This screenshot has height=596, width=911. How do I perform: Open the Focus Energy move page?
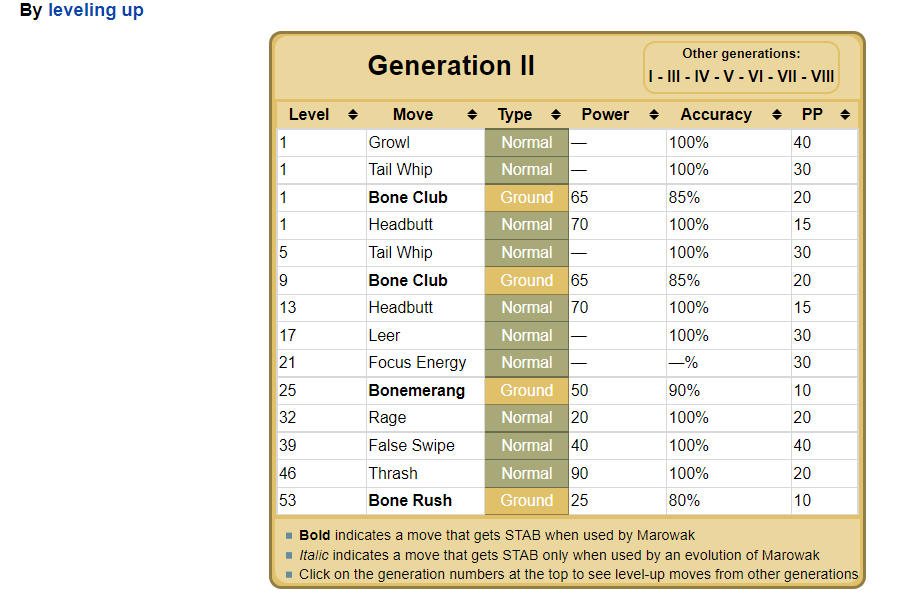pos(417,362)
